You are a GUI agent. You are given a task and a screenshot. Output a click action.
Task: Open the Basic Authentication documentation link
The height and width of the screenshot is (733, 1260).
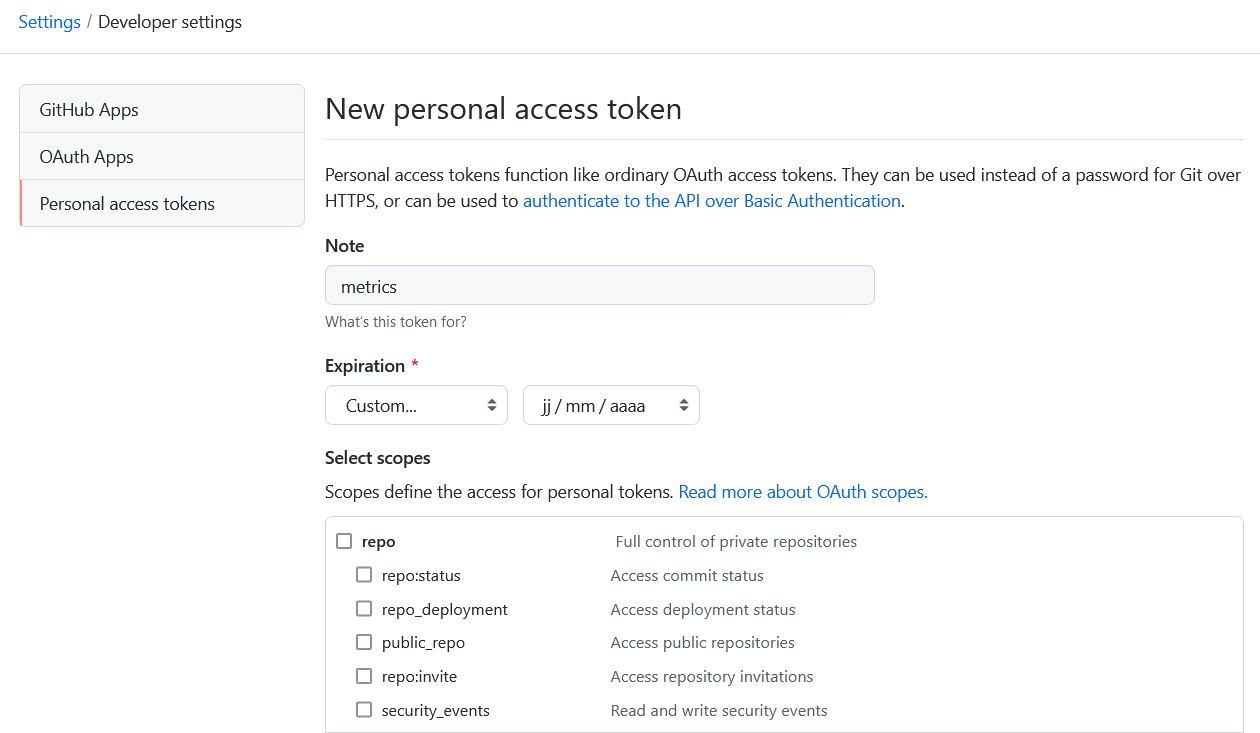(x=711, y=200)
